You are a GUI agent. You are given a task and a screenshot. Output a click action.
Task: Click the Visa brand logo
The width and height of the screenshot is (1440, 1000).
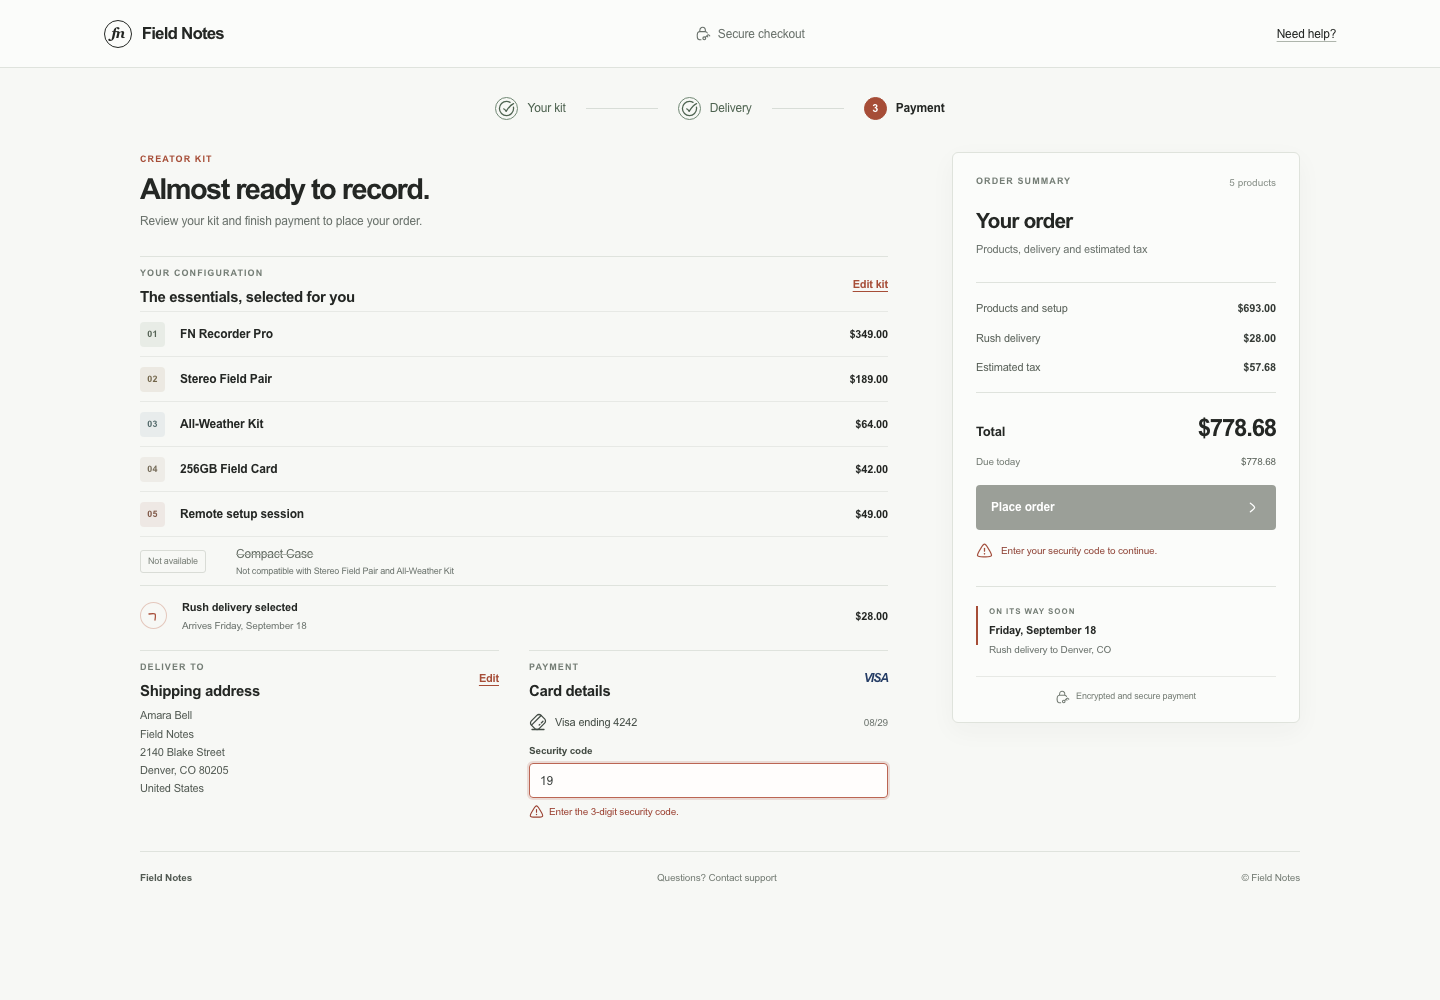click(x=876, y=678)
